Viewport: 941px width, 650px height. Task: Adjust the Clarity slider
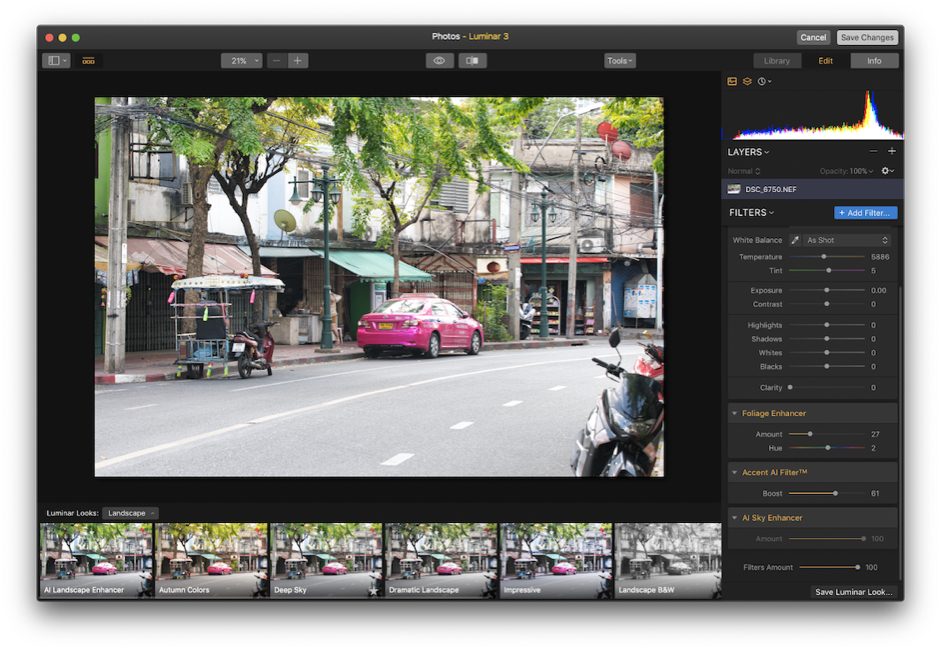pos(826,388)
